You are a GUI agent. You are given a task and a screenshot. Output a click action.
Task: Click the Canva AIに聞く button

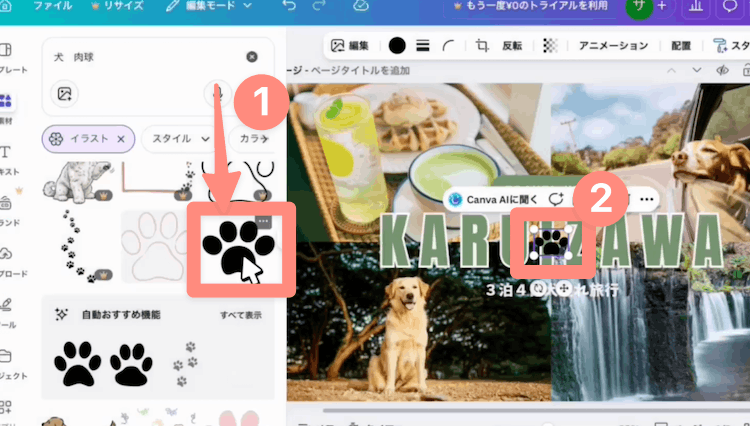[x=495, y=199]
